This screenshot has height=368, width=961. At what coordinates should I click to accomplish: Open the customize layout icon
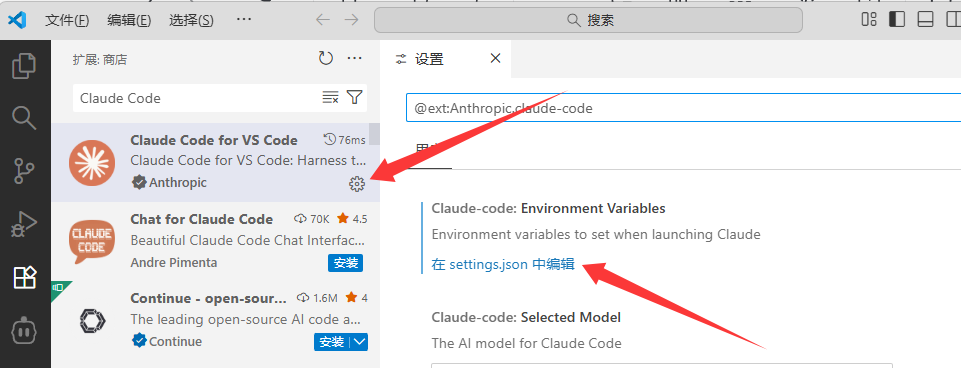868,20
